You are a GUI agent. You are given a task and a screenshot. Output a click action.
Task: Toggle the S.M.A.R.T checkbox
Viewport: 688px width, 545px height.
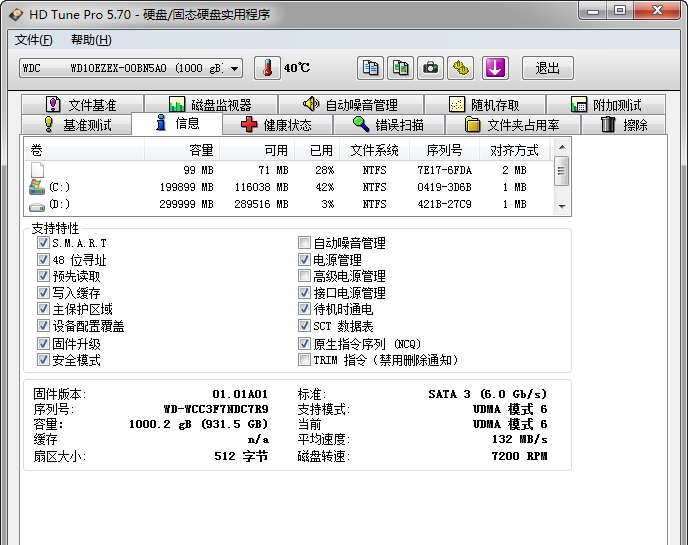coord(43,243)
